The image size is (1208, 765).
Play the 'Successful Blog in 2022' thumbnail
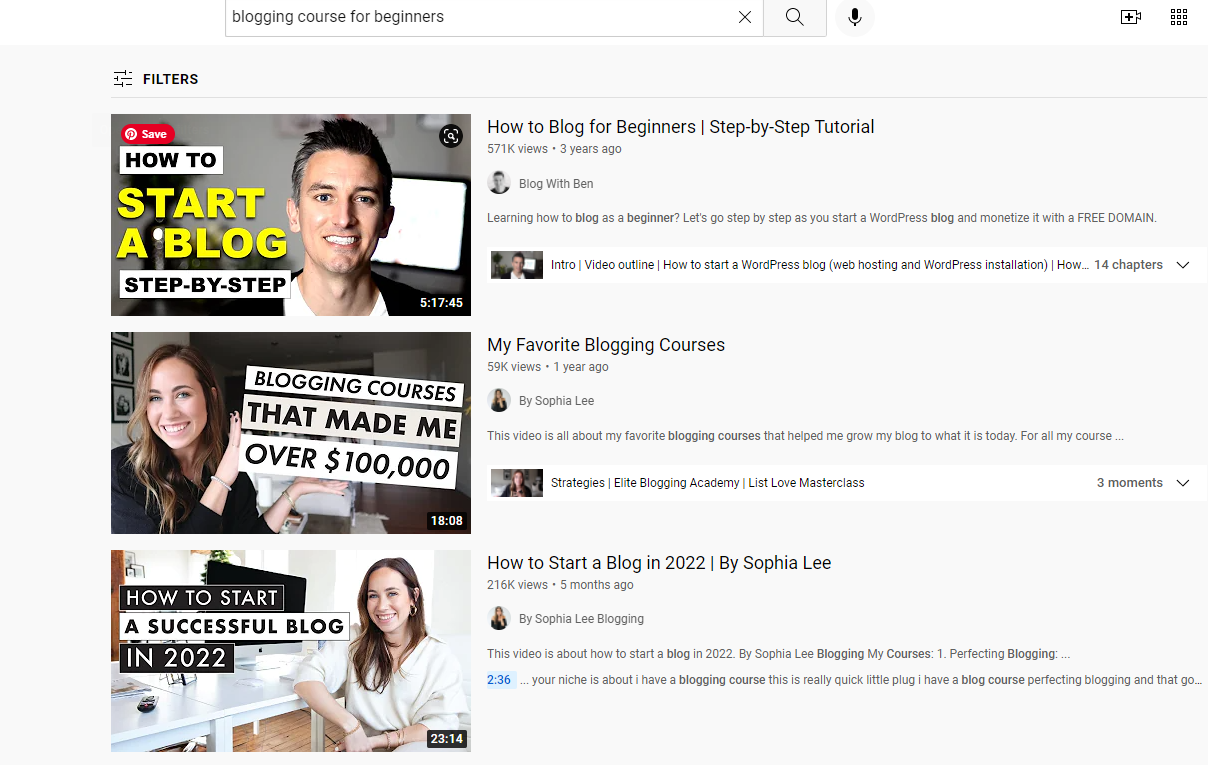[291, 651]
